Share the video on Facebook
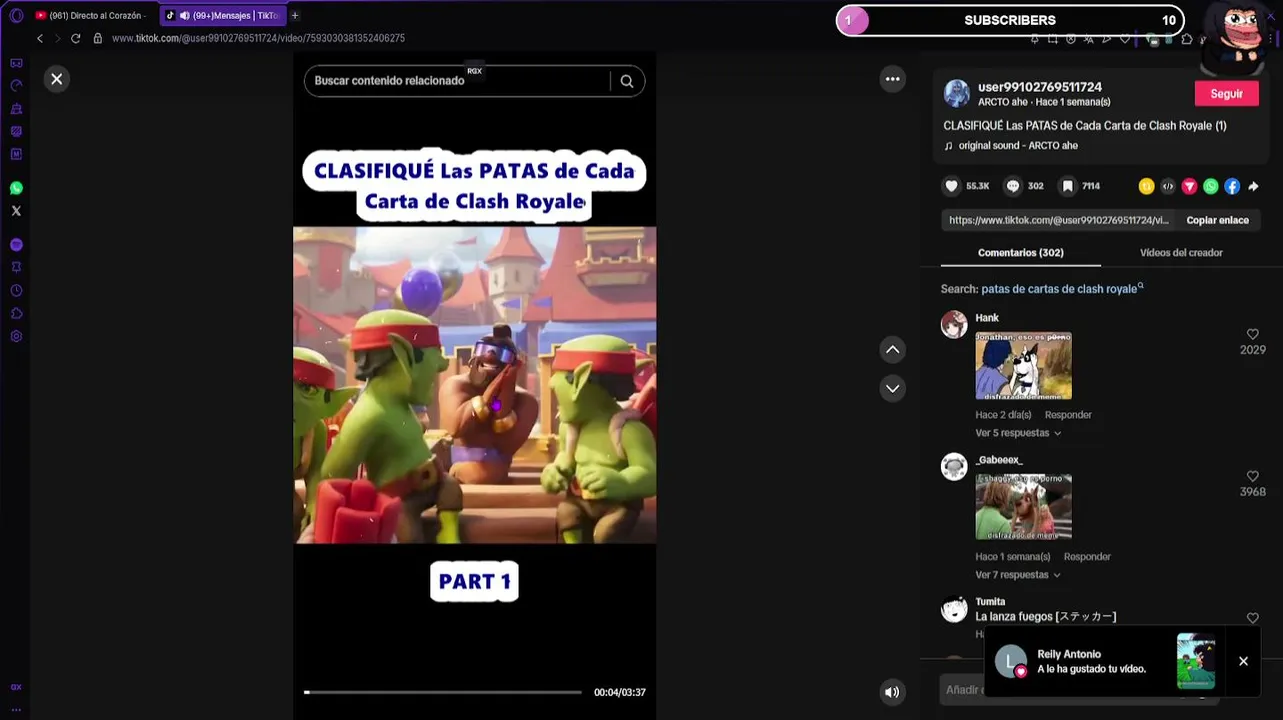The image size is (1283, 720). point(1232,186)
